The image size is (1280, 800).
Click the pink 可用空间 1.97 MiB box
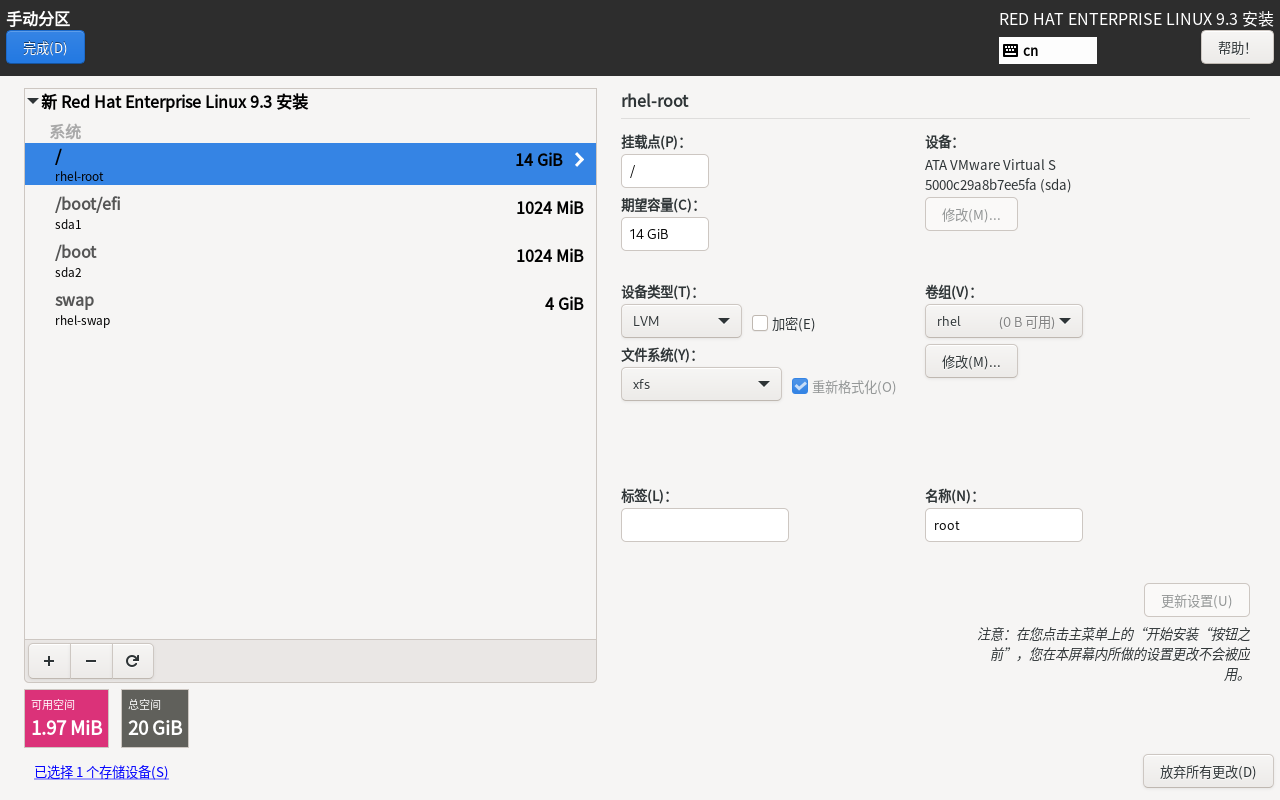click(66, 718)
